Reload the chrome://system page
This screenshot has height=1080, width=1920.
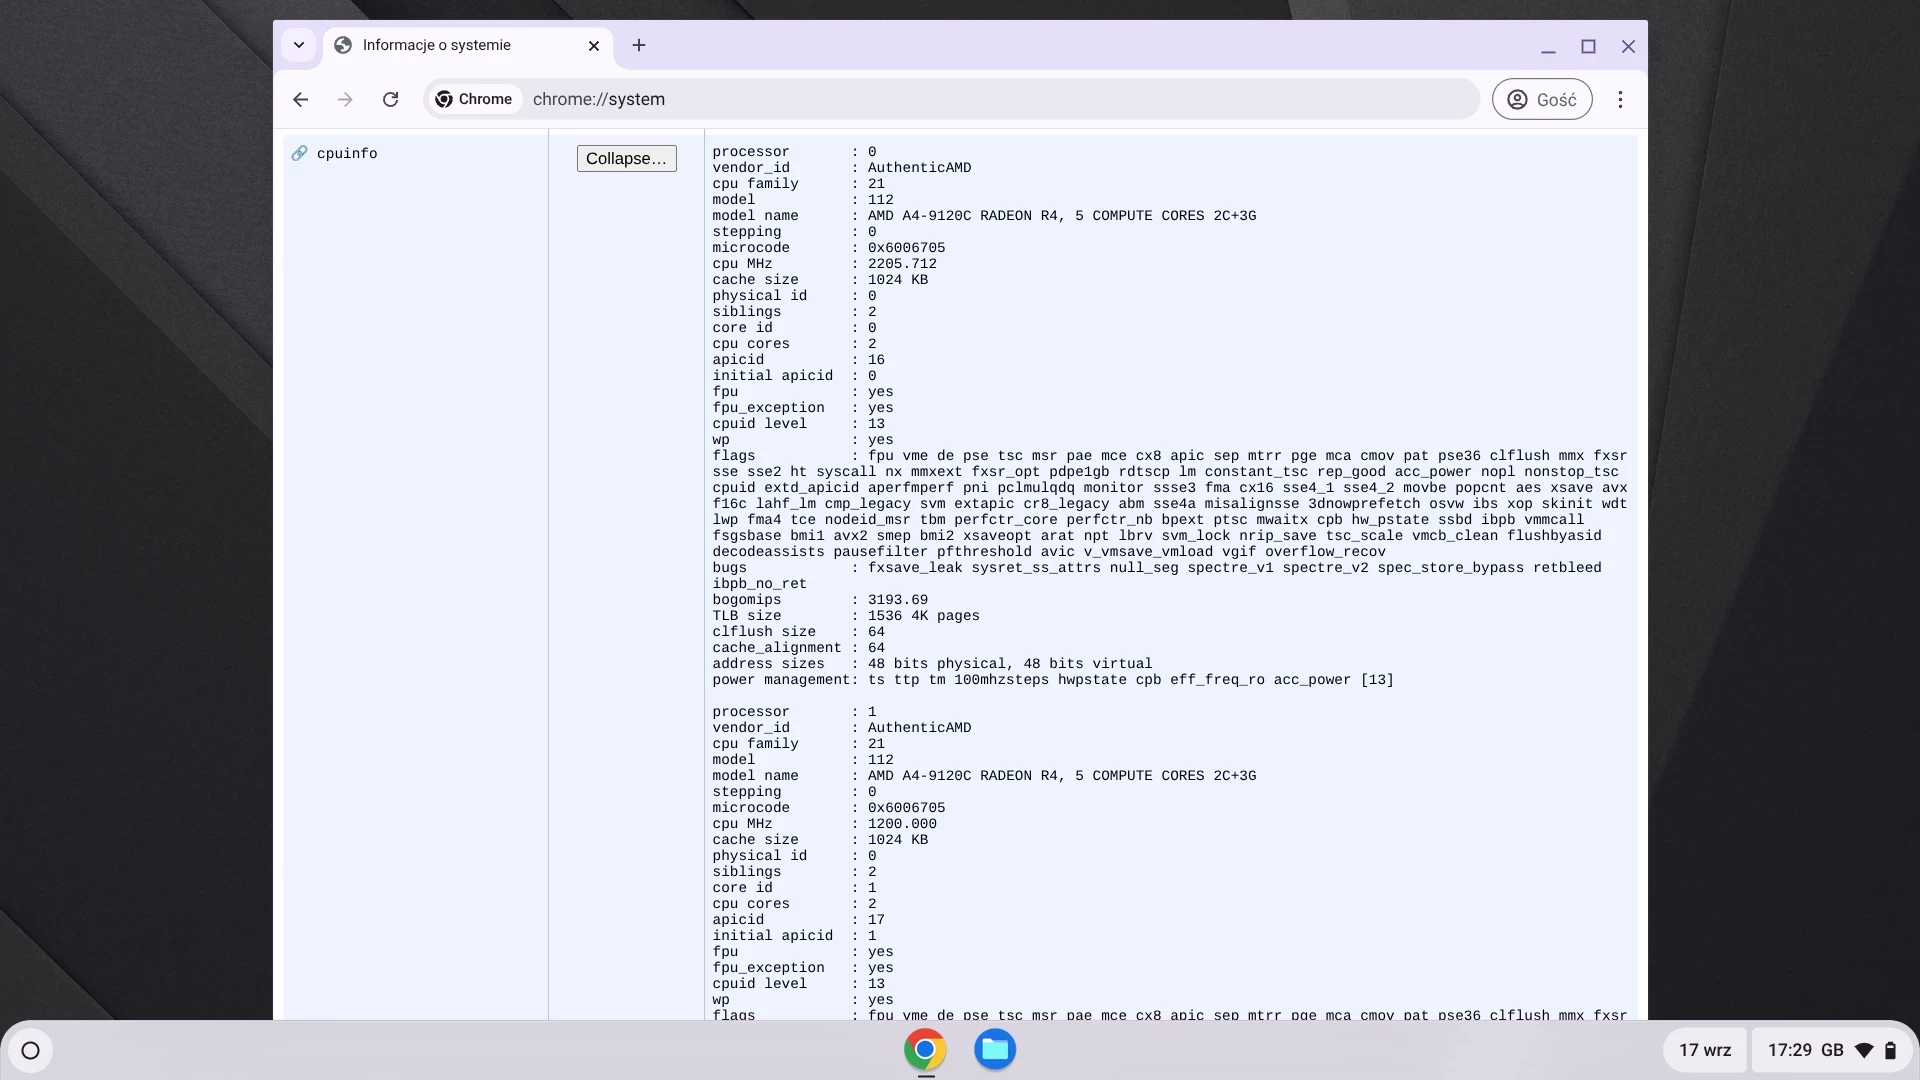click(x=391, y=99)
